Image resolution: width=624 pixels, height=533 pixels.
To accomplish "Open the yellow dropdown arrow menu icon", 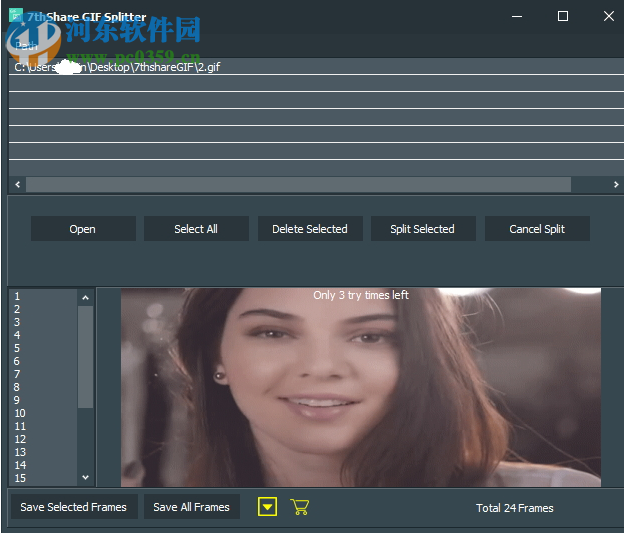I will (x=267, y=507).
